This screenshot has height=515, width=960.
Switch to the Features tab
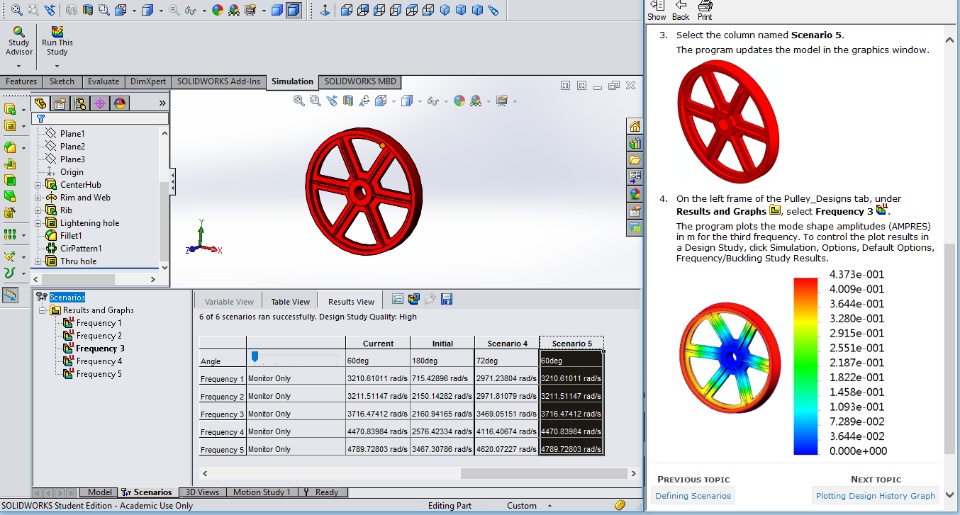[21, 81]
